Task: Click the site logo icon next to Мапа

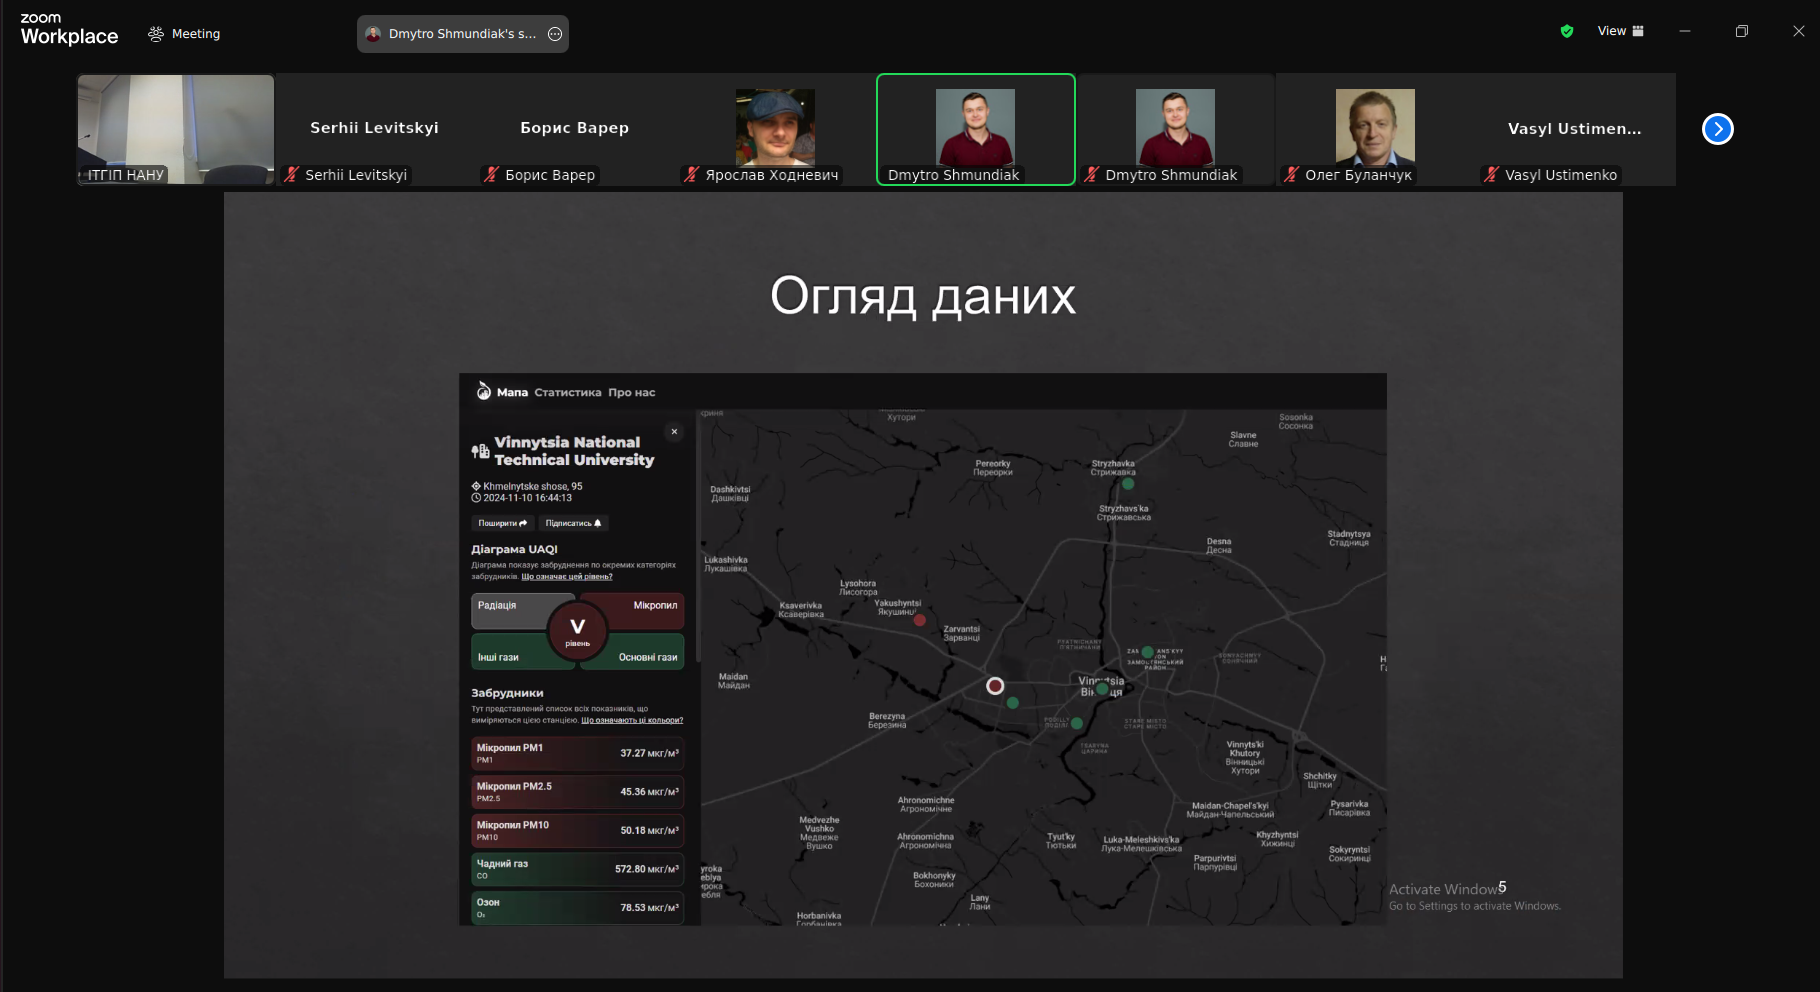Action: 484,391
